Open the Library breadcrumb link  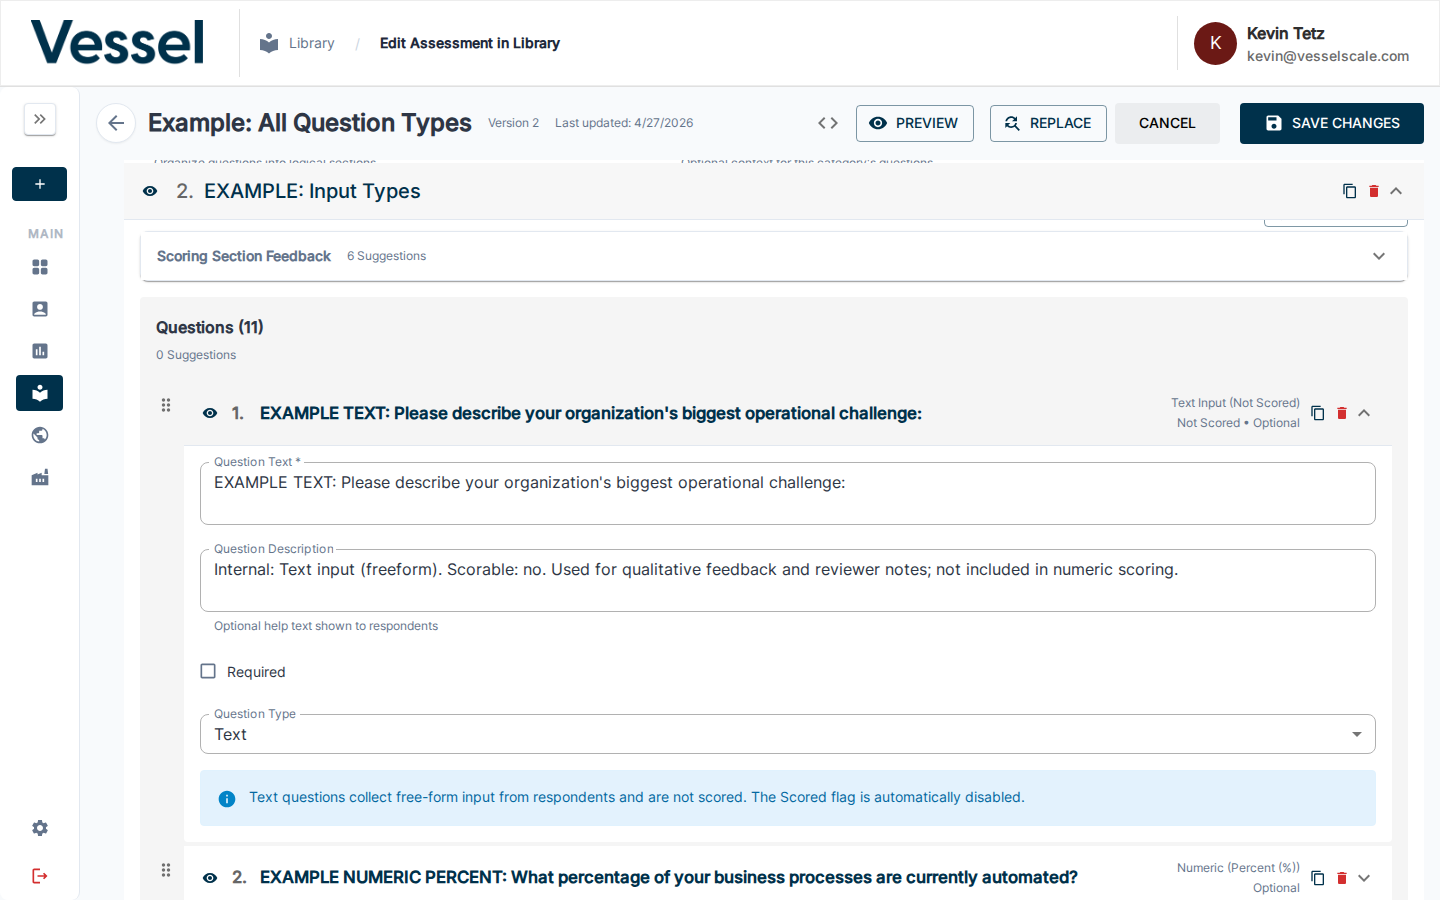[x=312, y=43]
